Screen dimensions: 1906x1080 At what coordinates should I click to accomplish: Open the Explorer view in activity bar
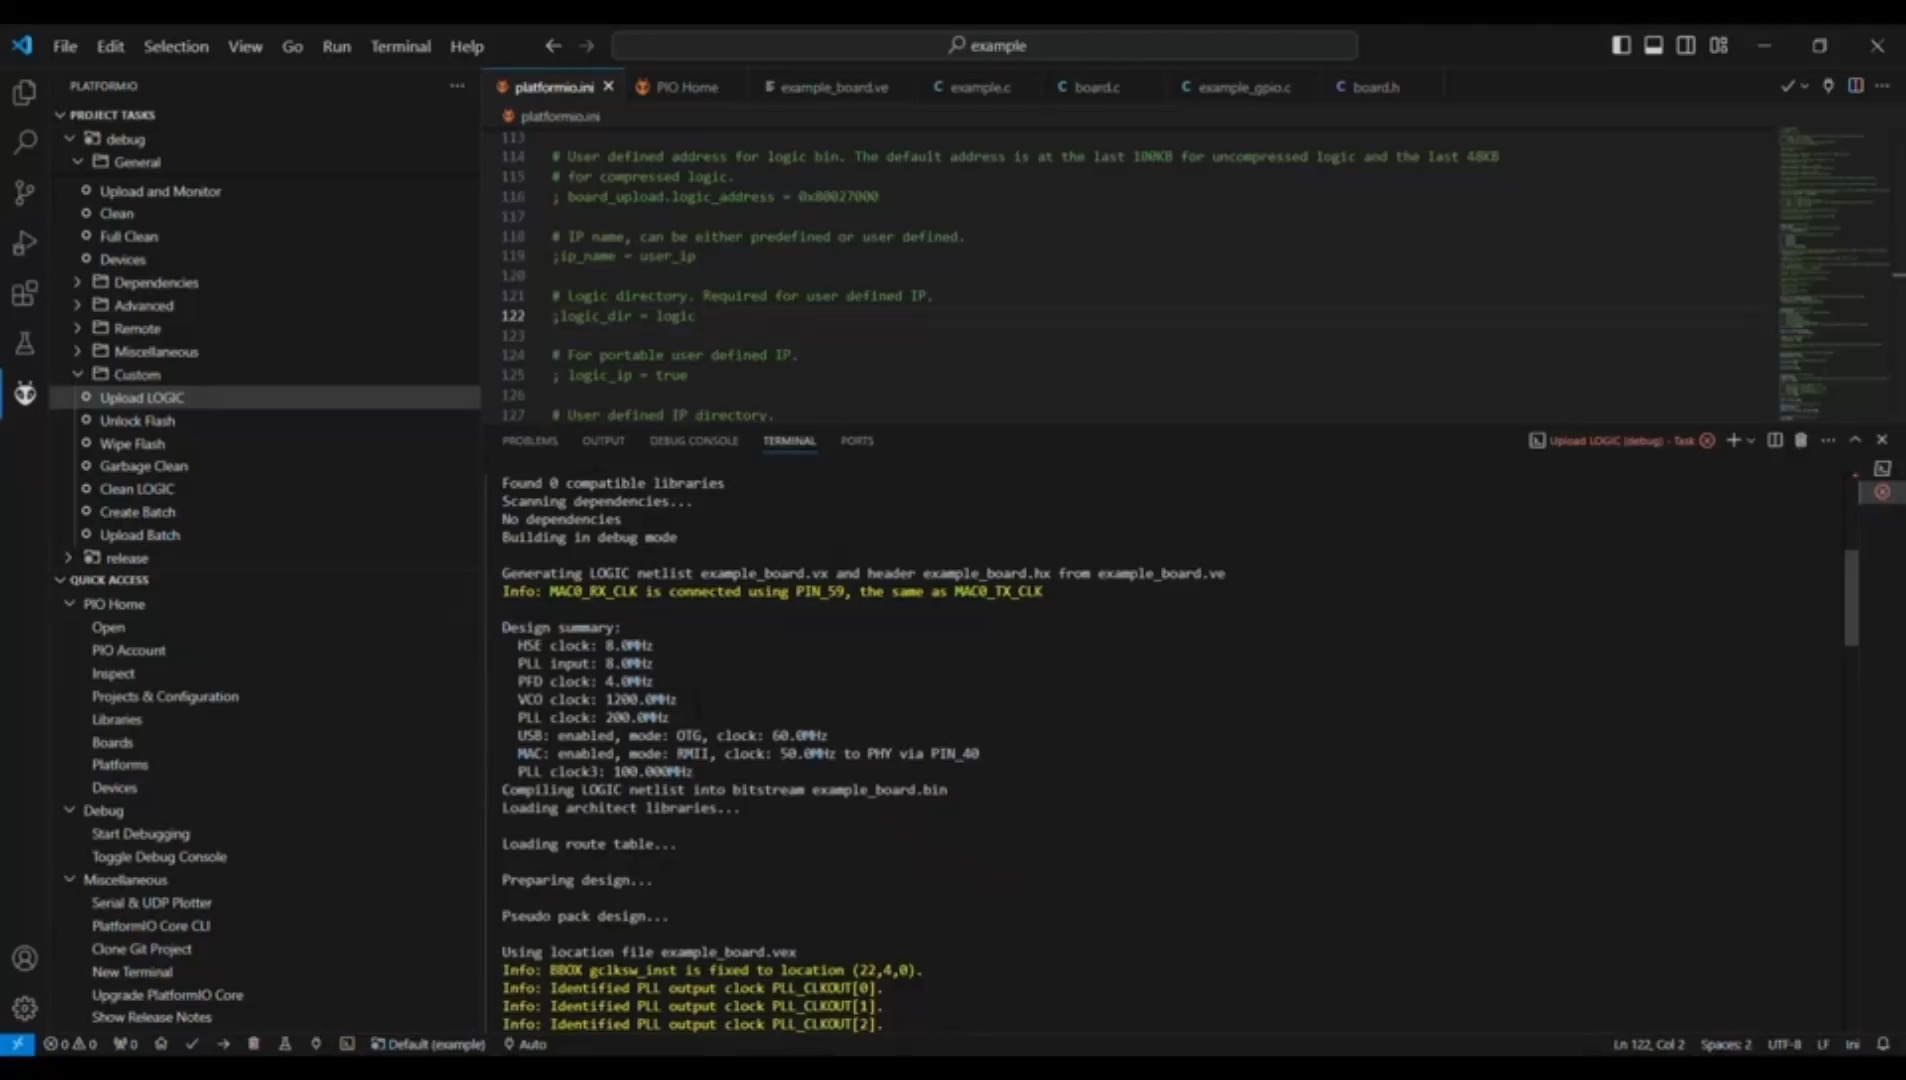click(24, 92)
